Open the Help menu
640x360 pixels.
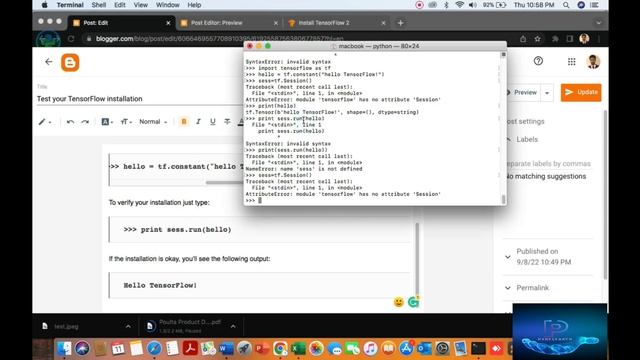[x=194, y=5]
